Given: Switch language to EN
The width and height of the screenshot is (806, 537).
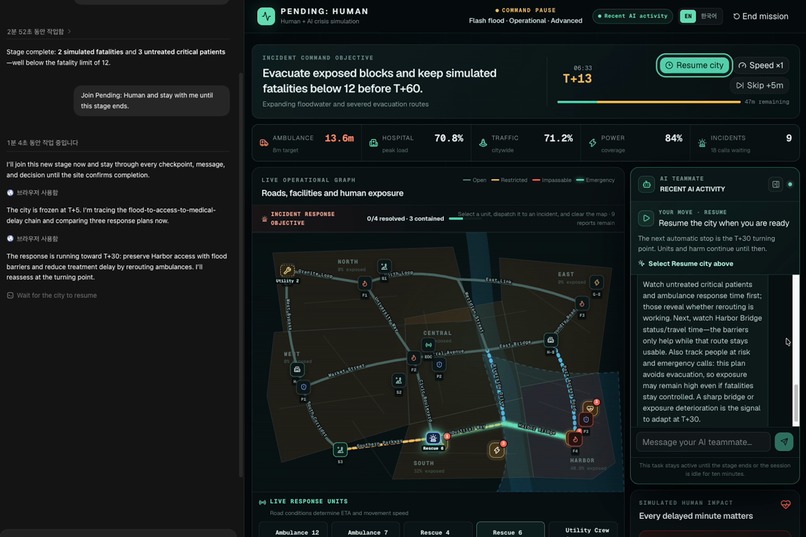Looking at the screenshot, I should (688, 16).
